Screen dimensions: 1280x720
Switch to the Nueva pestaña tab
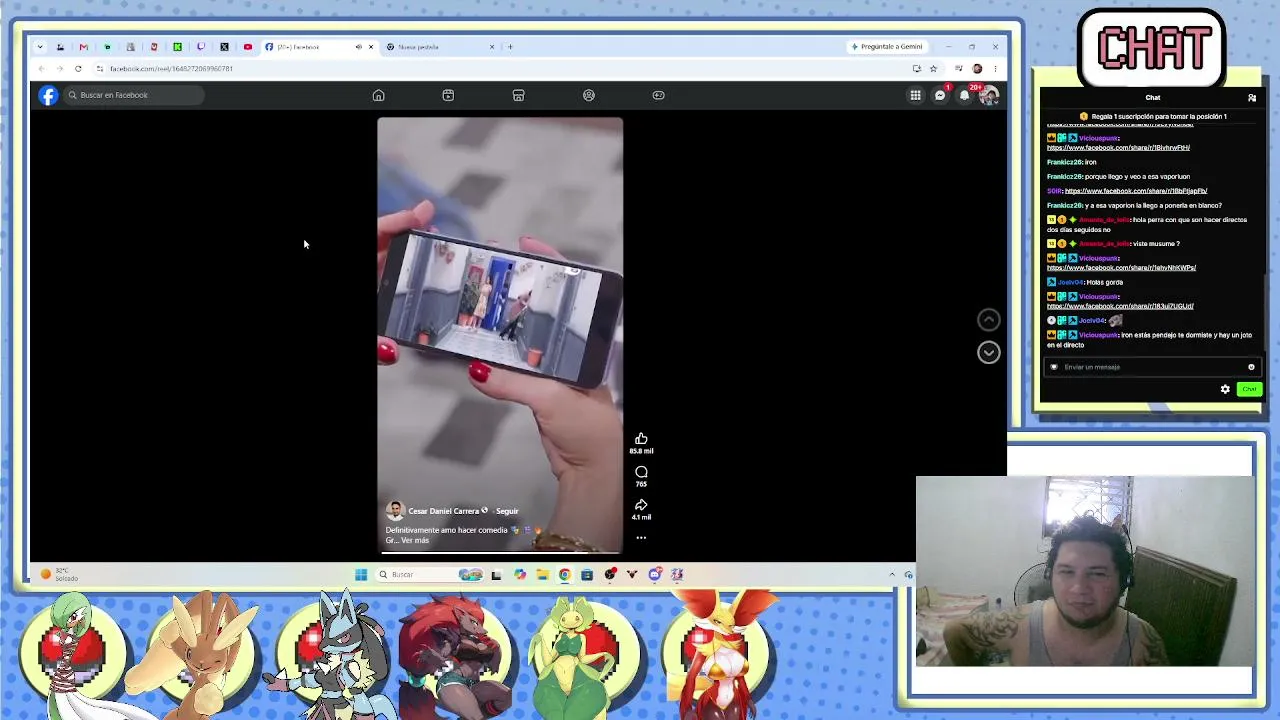[438, 47]
